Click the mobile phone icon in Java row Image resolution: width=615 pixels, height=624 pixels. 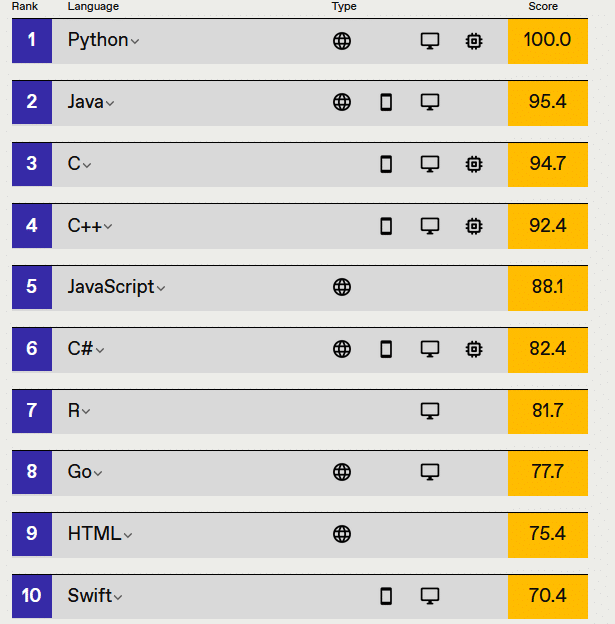click(386, 102)
